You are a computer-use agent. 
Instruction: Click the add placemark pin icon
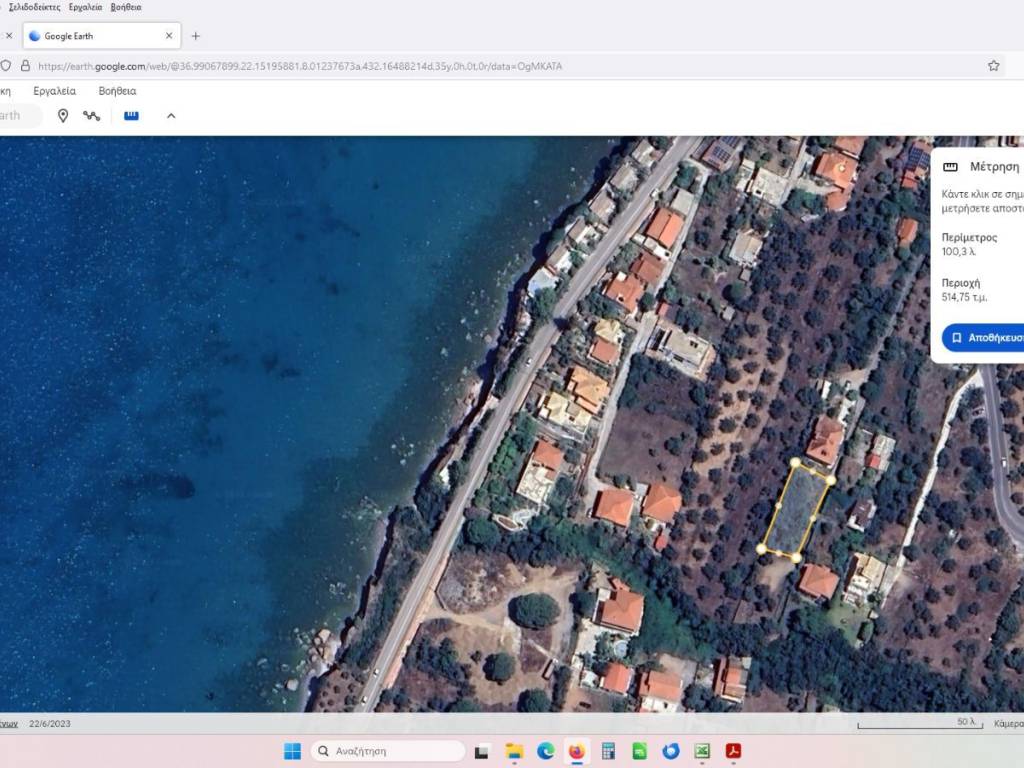tap(63, 116)
